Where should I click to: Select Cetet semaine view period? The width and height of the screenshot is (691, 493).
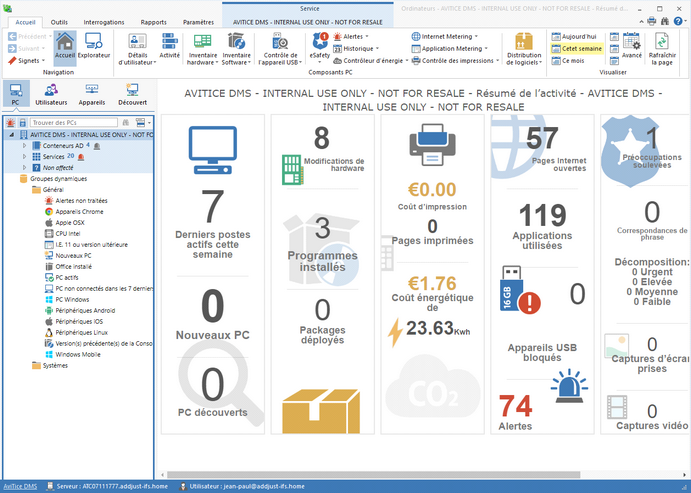point(577,48)
